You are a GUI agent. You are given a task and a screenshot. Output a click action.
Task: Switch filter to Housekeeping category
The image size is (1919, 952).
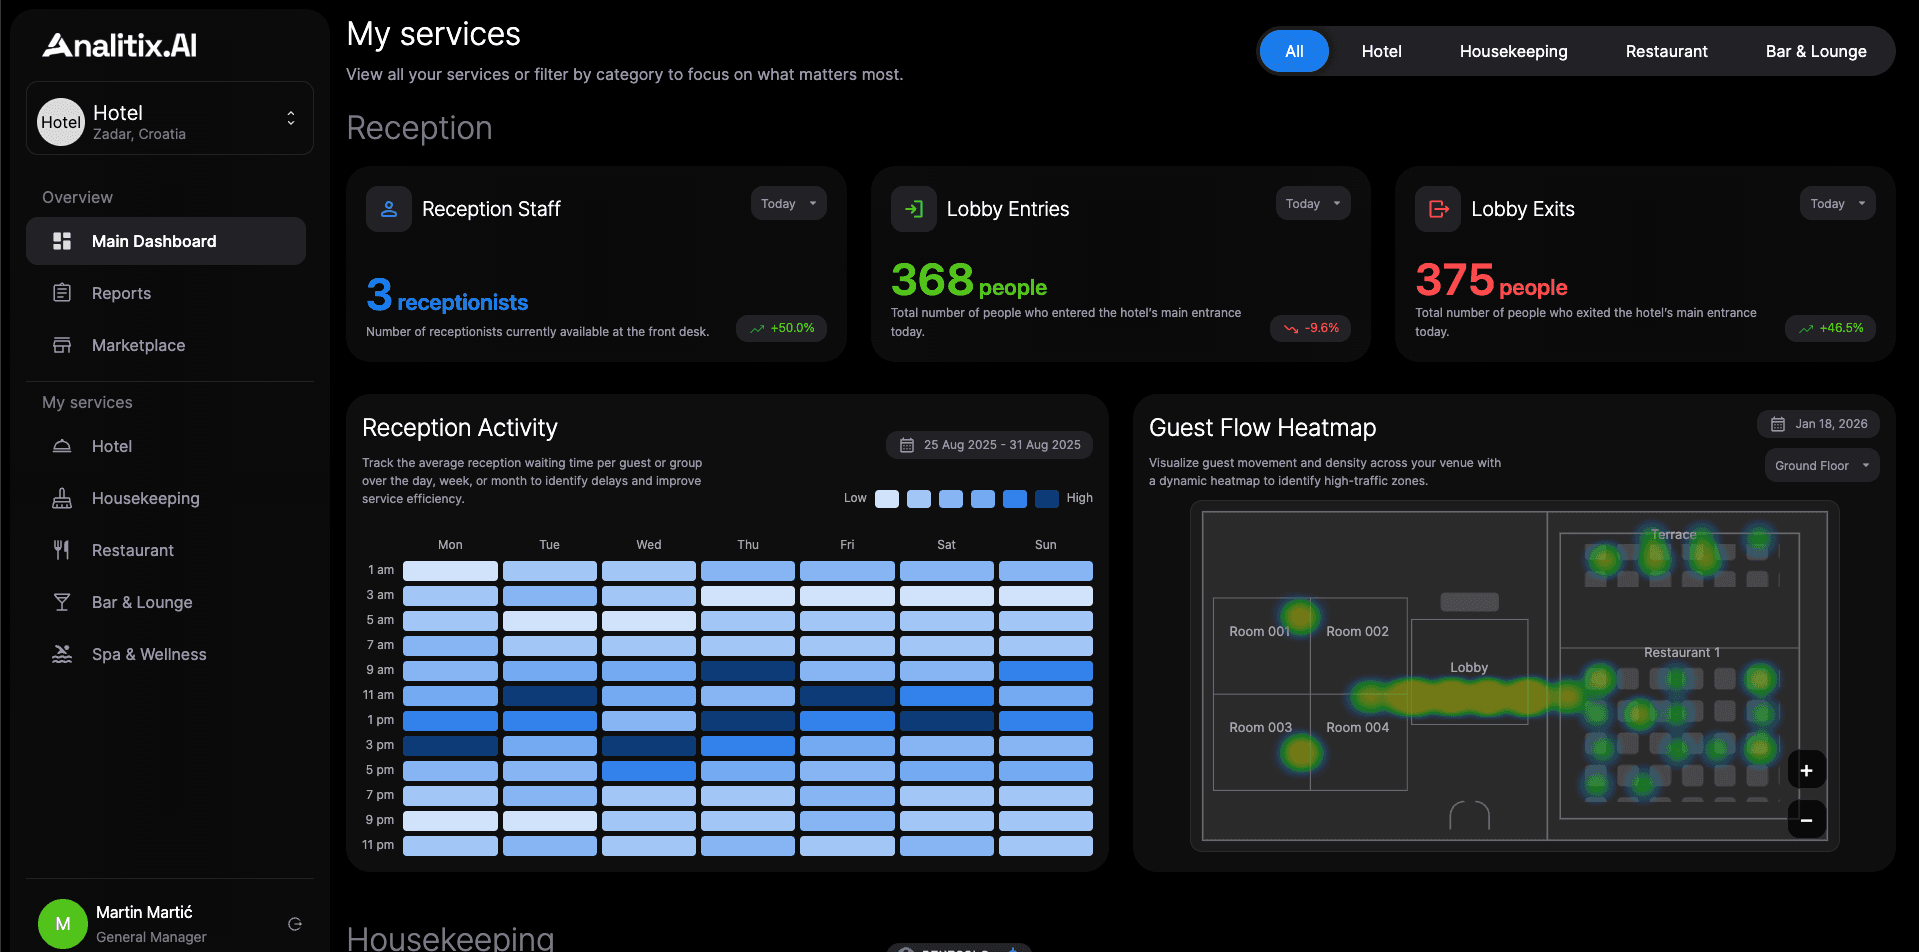(1513, 51)
